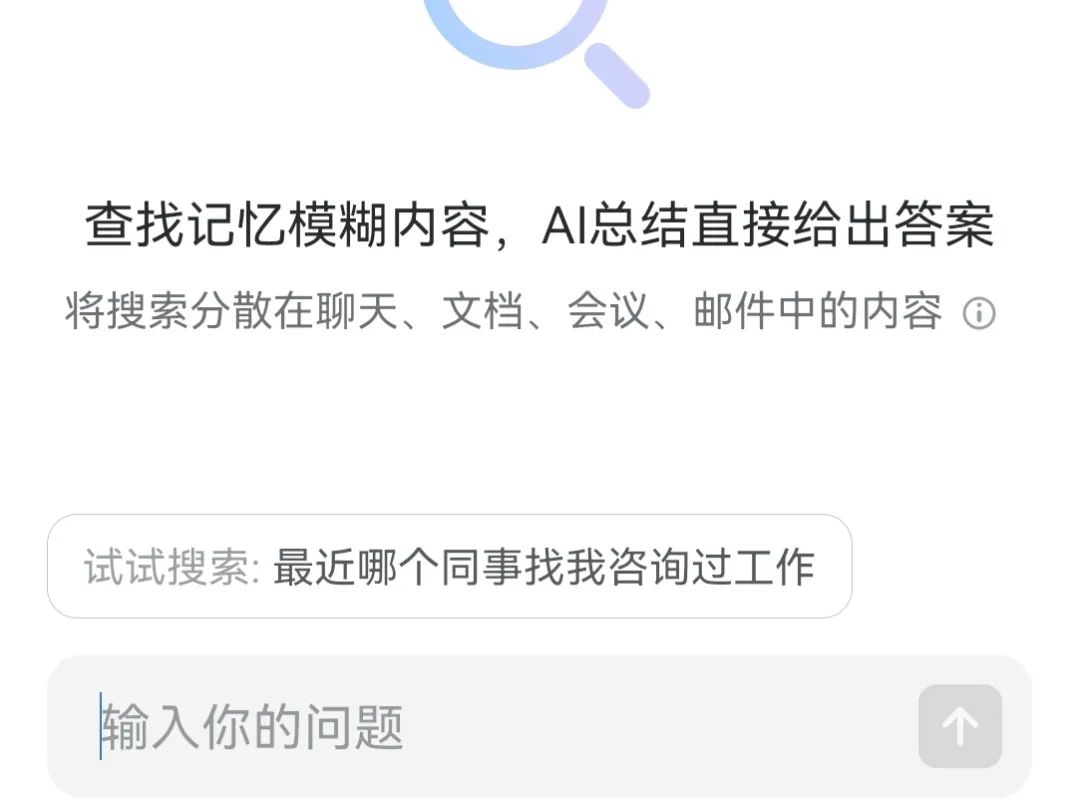Click 同事 inside the suggested search chip
Image resolution: width=1080 pixels, height=810 pixels.
pos(481,568)
